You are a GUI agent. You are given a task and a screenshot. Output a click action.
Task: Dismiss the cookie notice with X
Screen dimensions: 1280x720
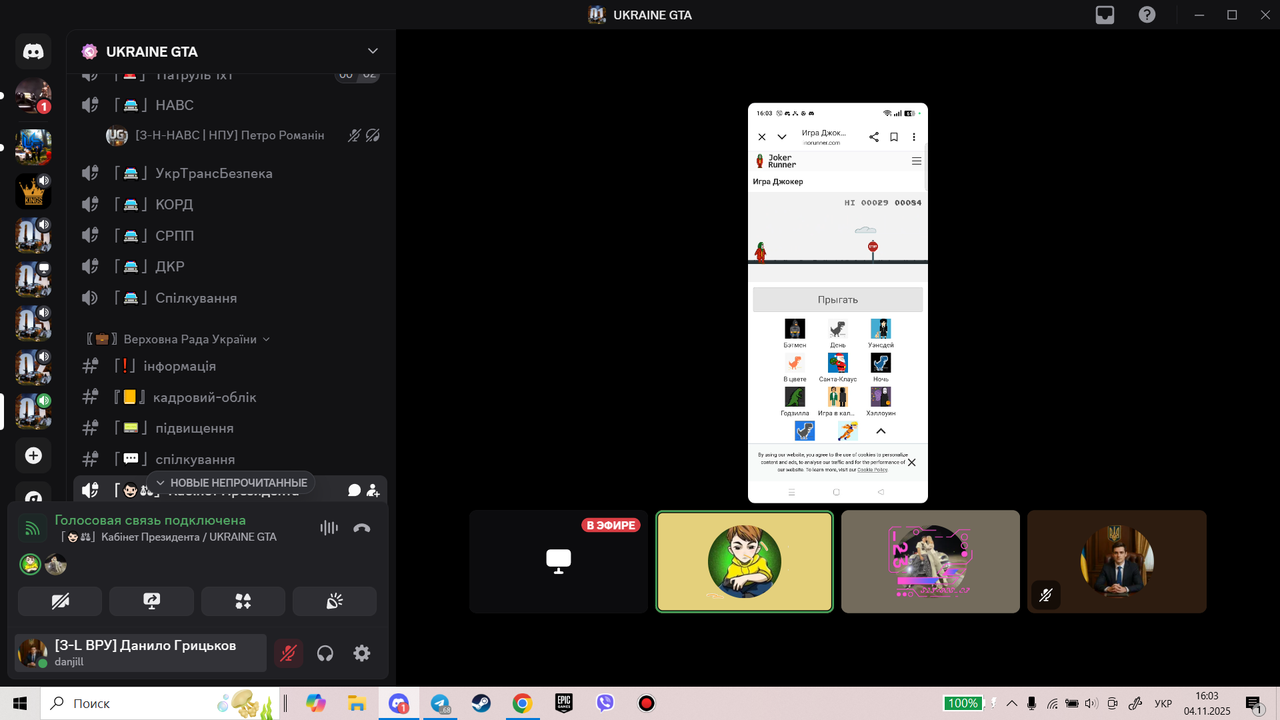click(x=911, y=463)
